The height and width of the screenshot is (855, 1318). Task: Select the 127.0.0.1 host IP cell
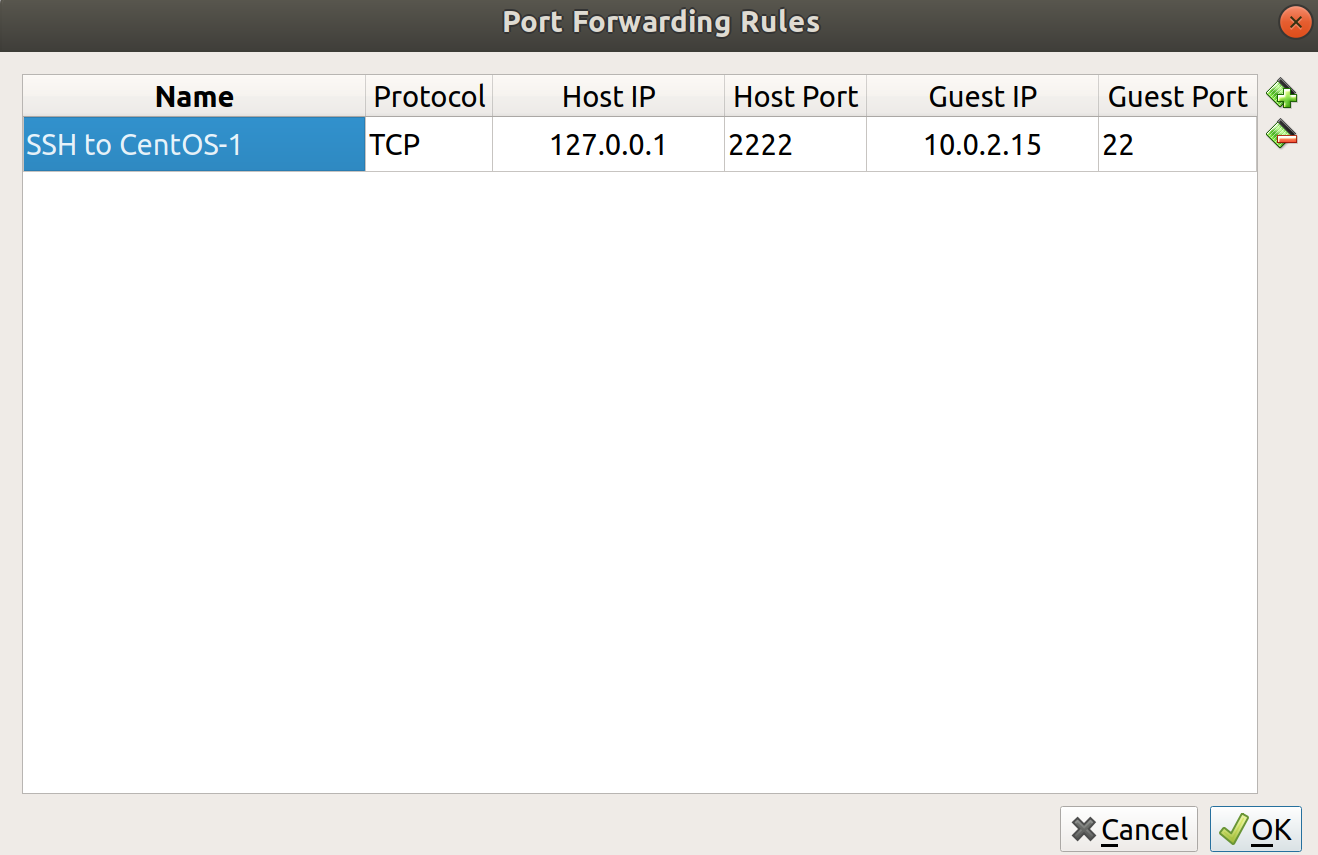point(608,145)
